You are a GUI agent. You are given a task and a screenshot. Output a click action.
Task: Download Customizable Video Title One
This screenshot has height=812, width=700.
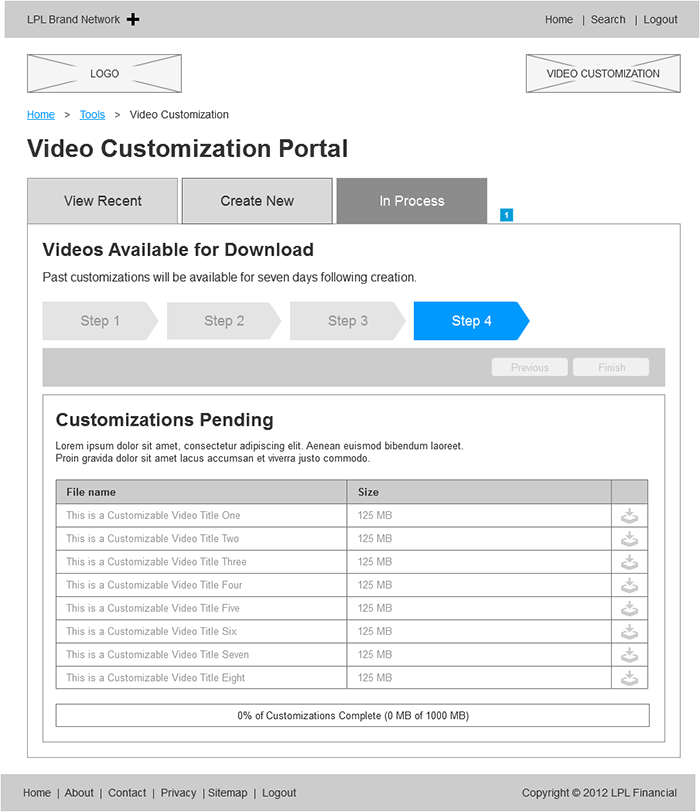point(629,516)
